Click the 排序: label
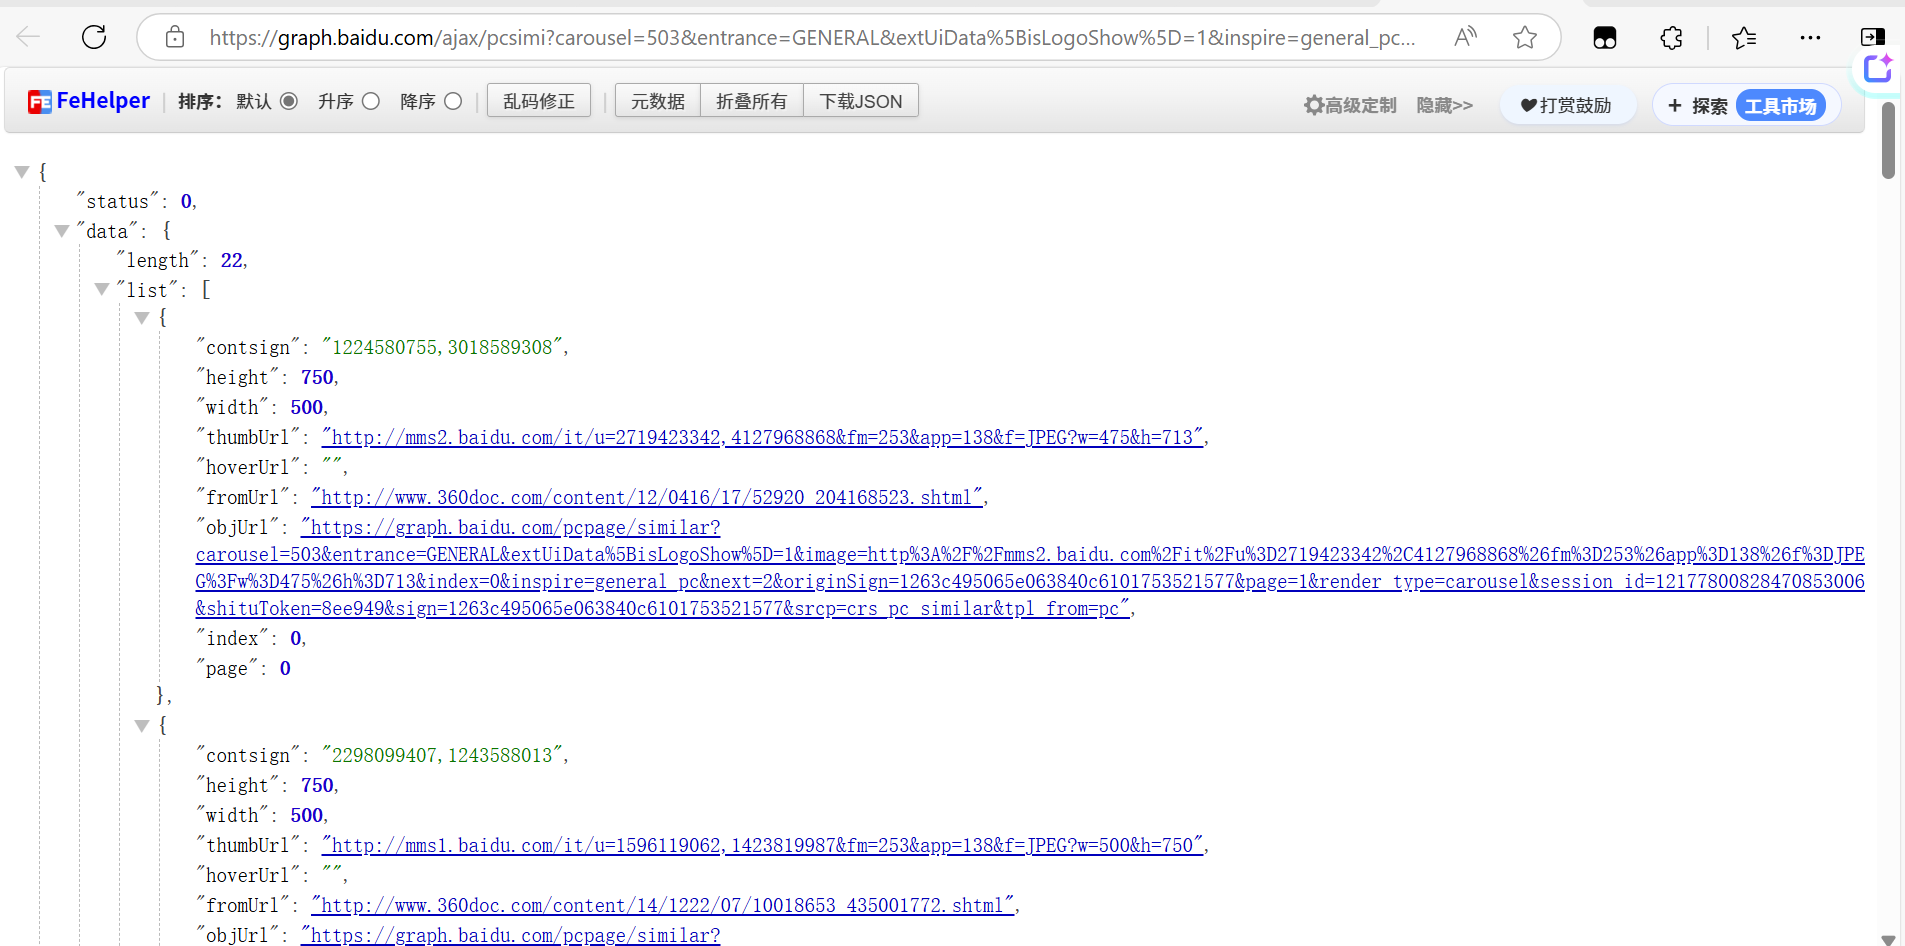Image resolution: width=1905 pixels, height=946 pixels. [200, 101]
